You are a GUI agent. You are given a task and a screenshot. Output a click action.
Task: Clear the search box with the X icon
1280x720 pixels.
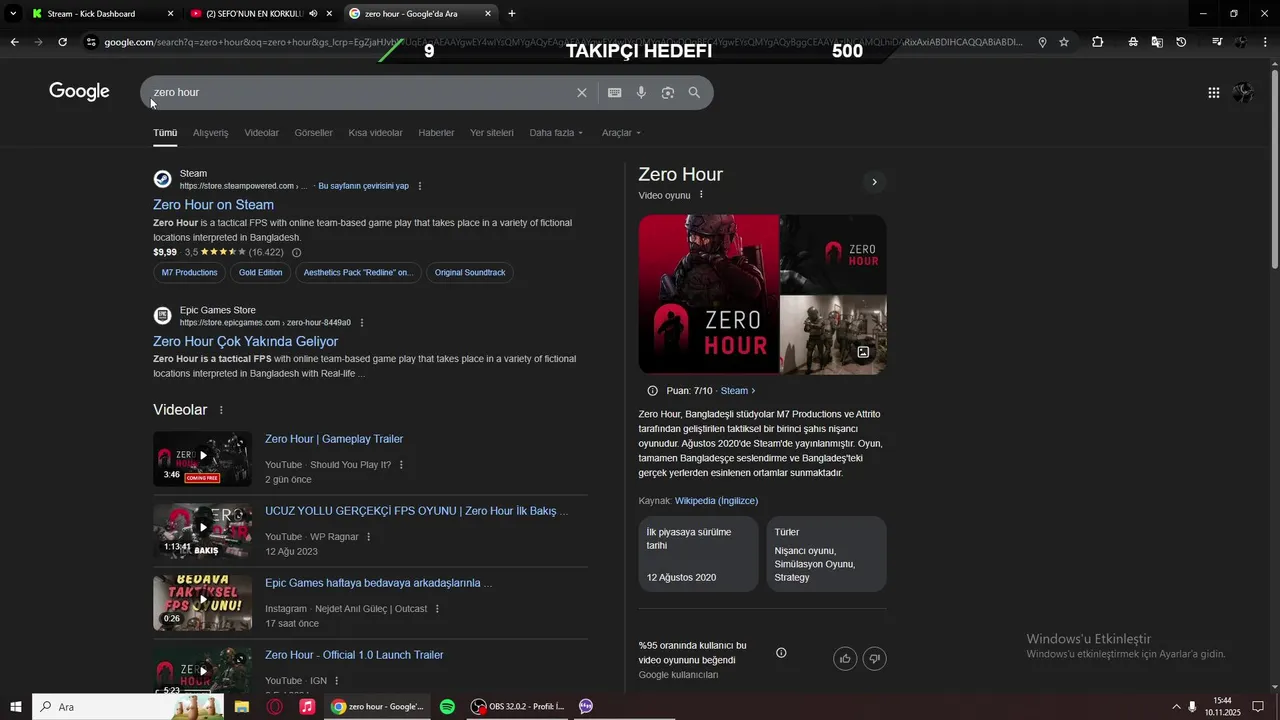(x=582, y=93)
